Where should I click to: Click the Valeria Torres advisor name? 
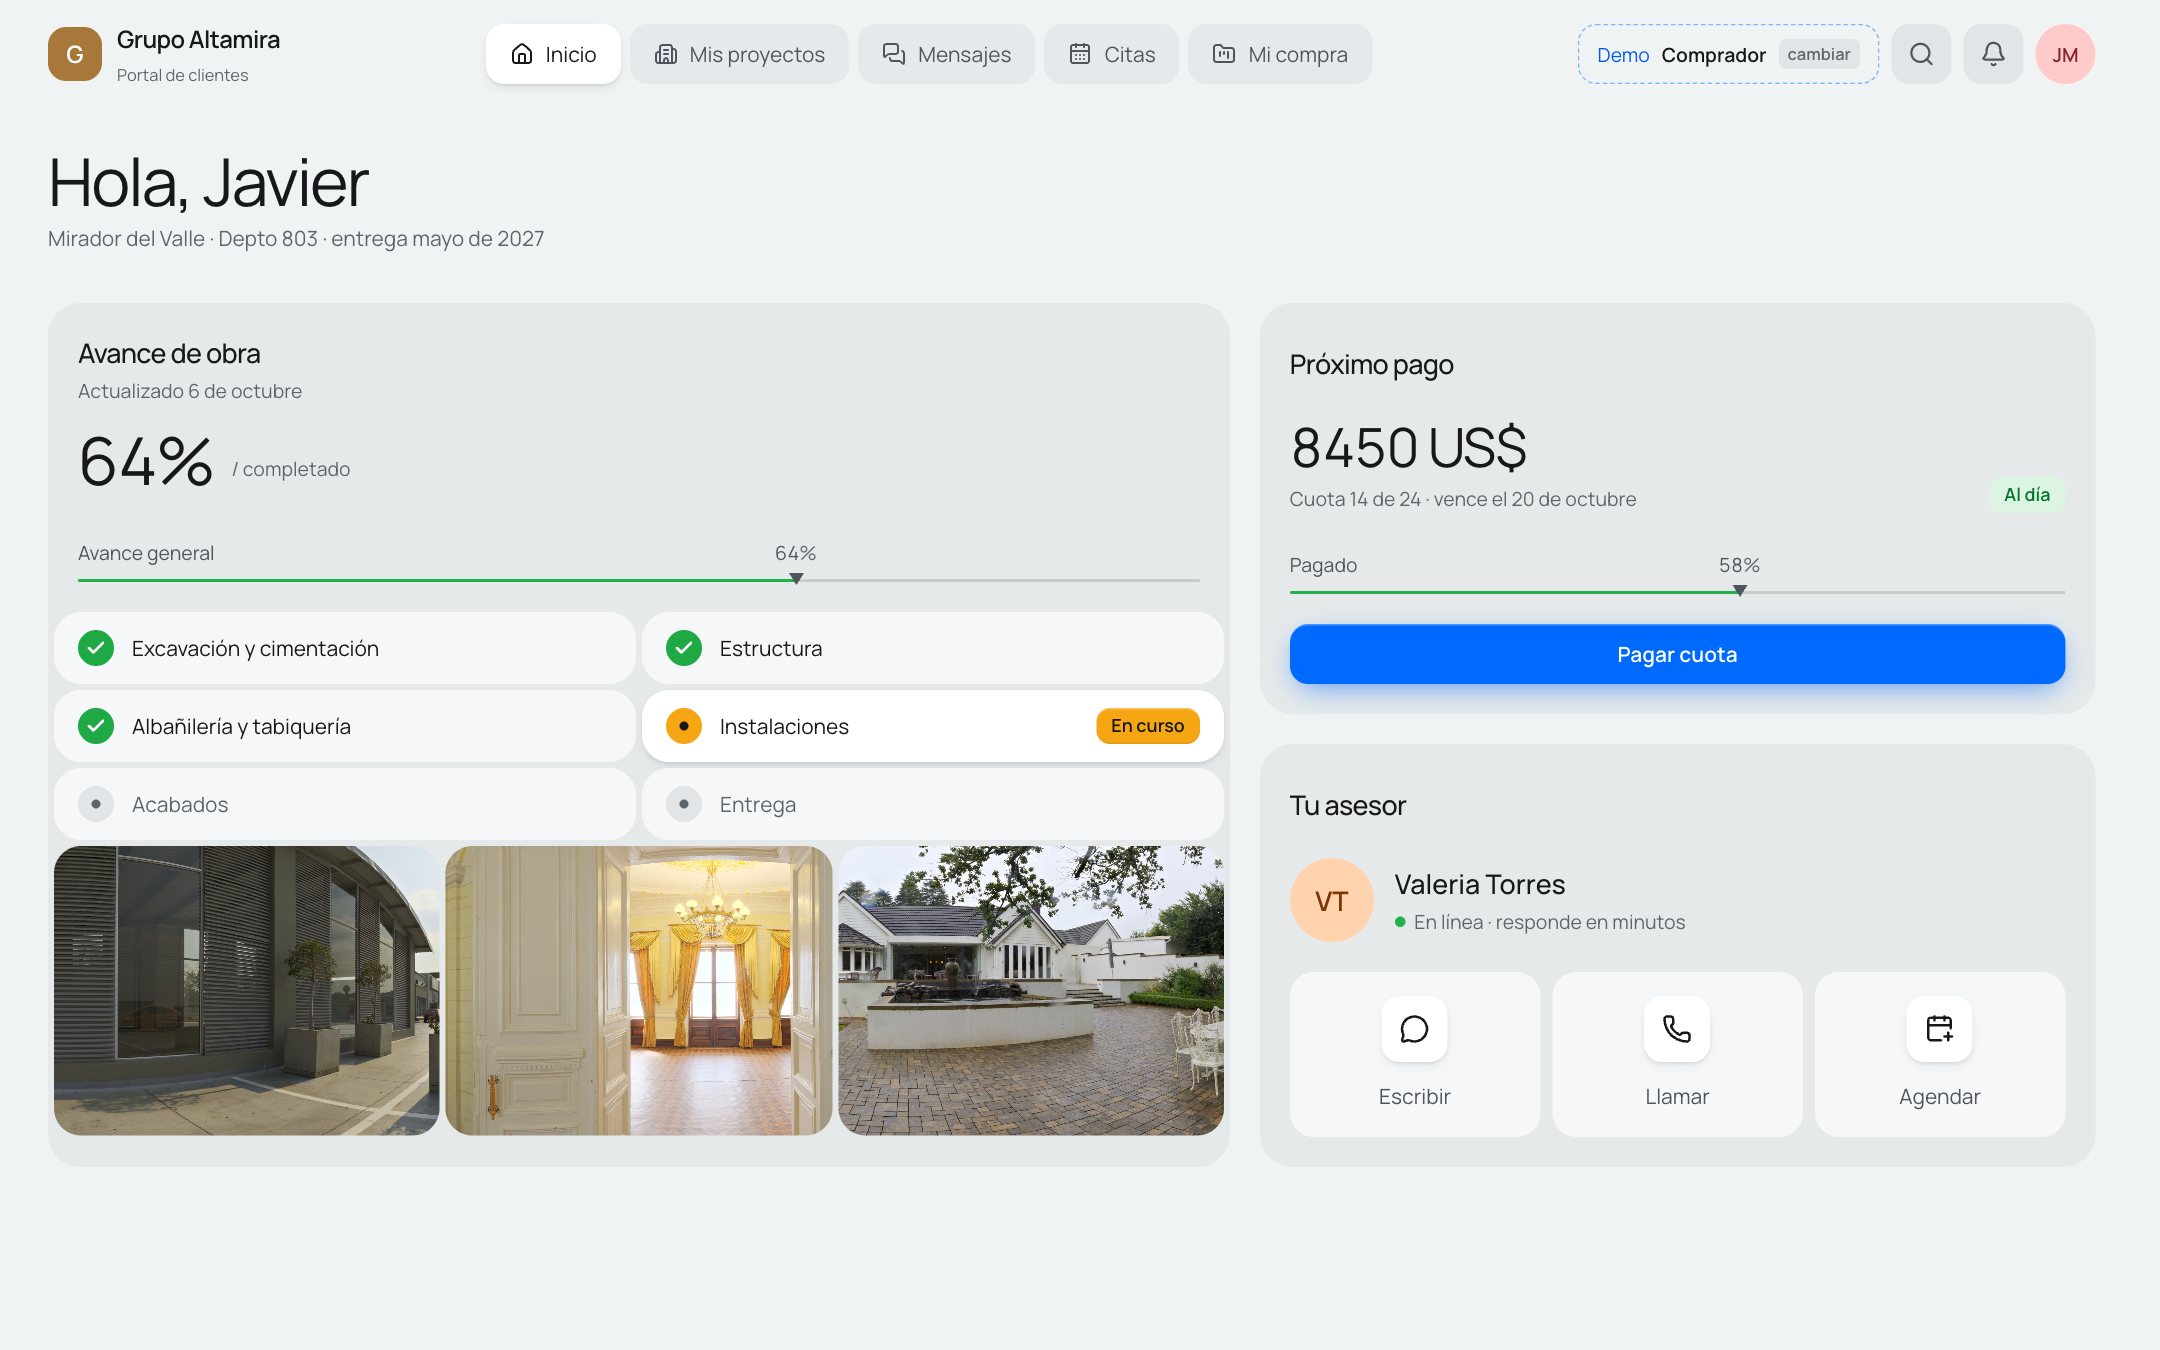coord(1480,884)
